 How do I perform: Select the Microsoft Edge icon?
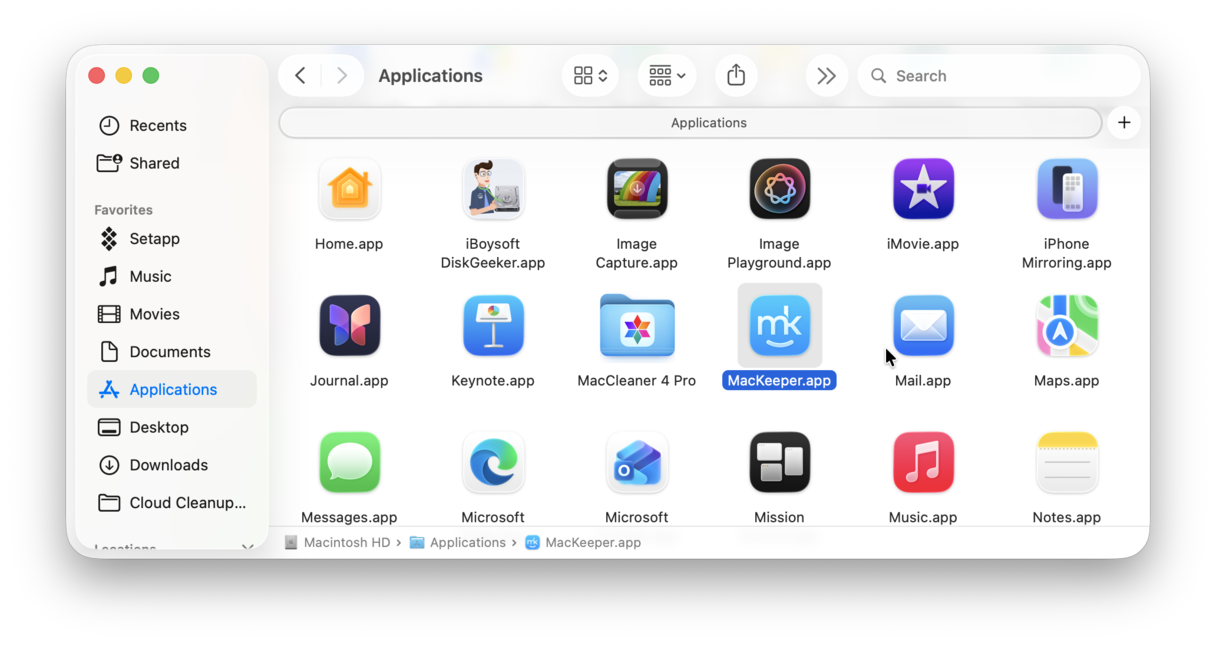pos(493,463)
